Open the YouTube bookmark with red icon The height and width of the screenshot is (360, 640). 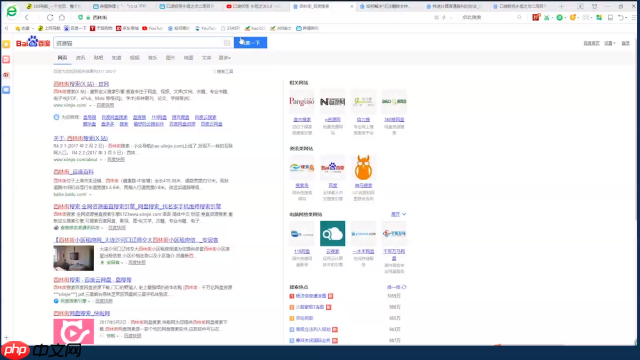[152, 28]
